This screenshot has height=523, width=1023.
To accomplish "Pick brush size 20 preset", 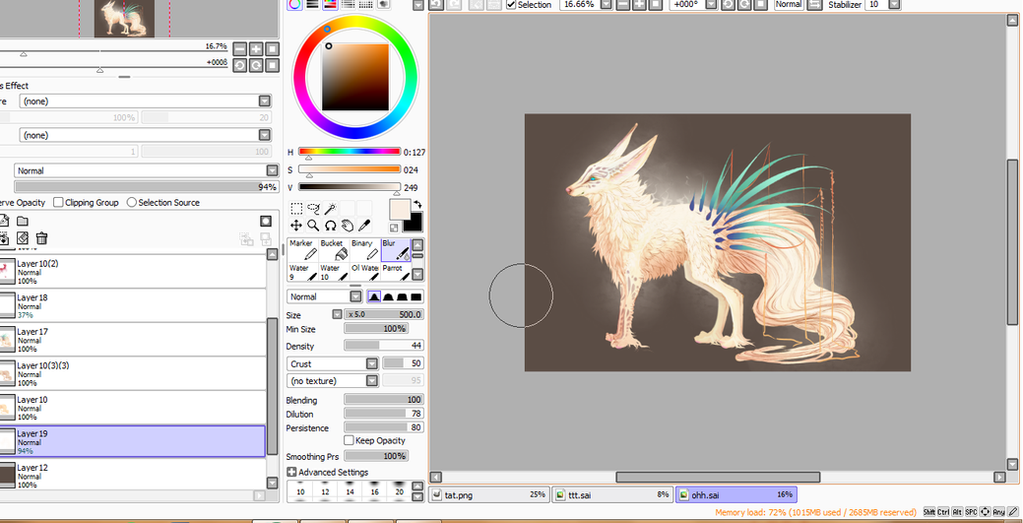I will click(x=399, y=492).
